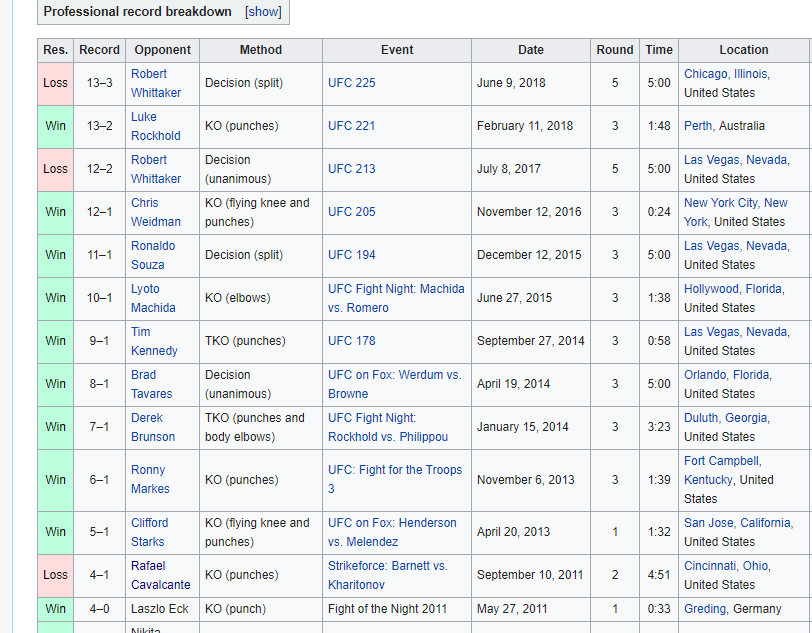The image size is (812, 633).
Task: Open the Georgia location link
Action: 746,418
